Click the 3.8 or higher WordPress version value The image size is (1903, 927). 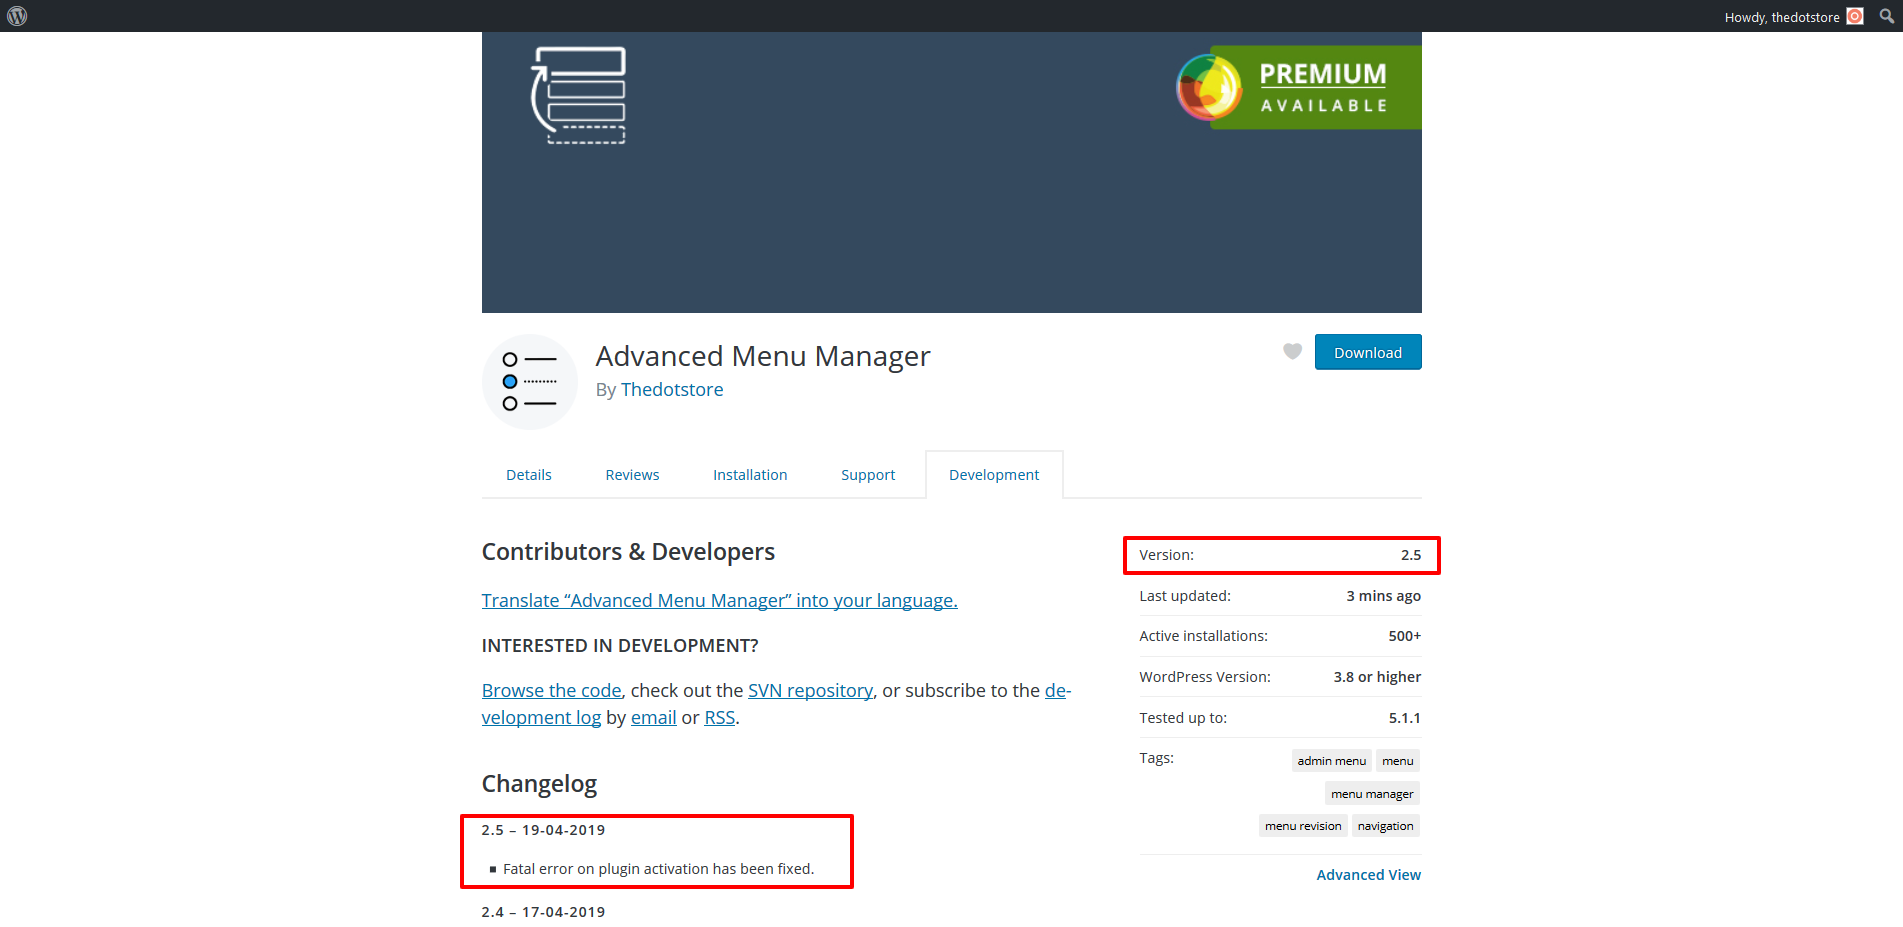point(1377,677)
